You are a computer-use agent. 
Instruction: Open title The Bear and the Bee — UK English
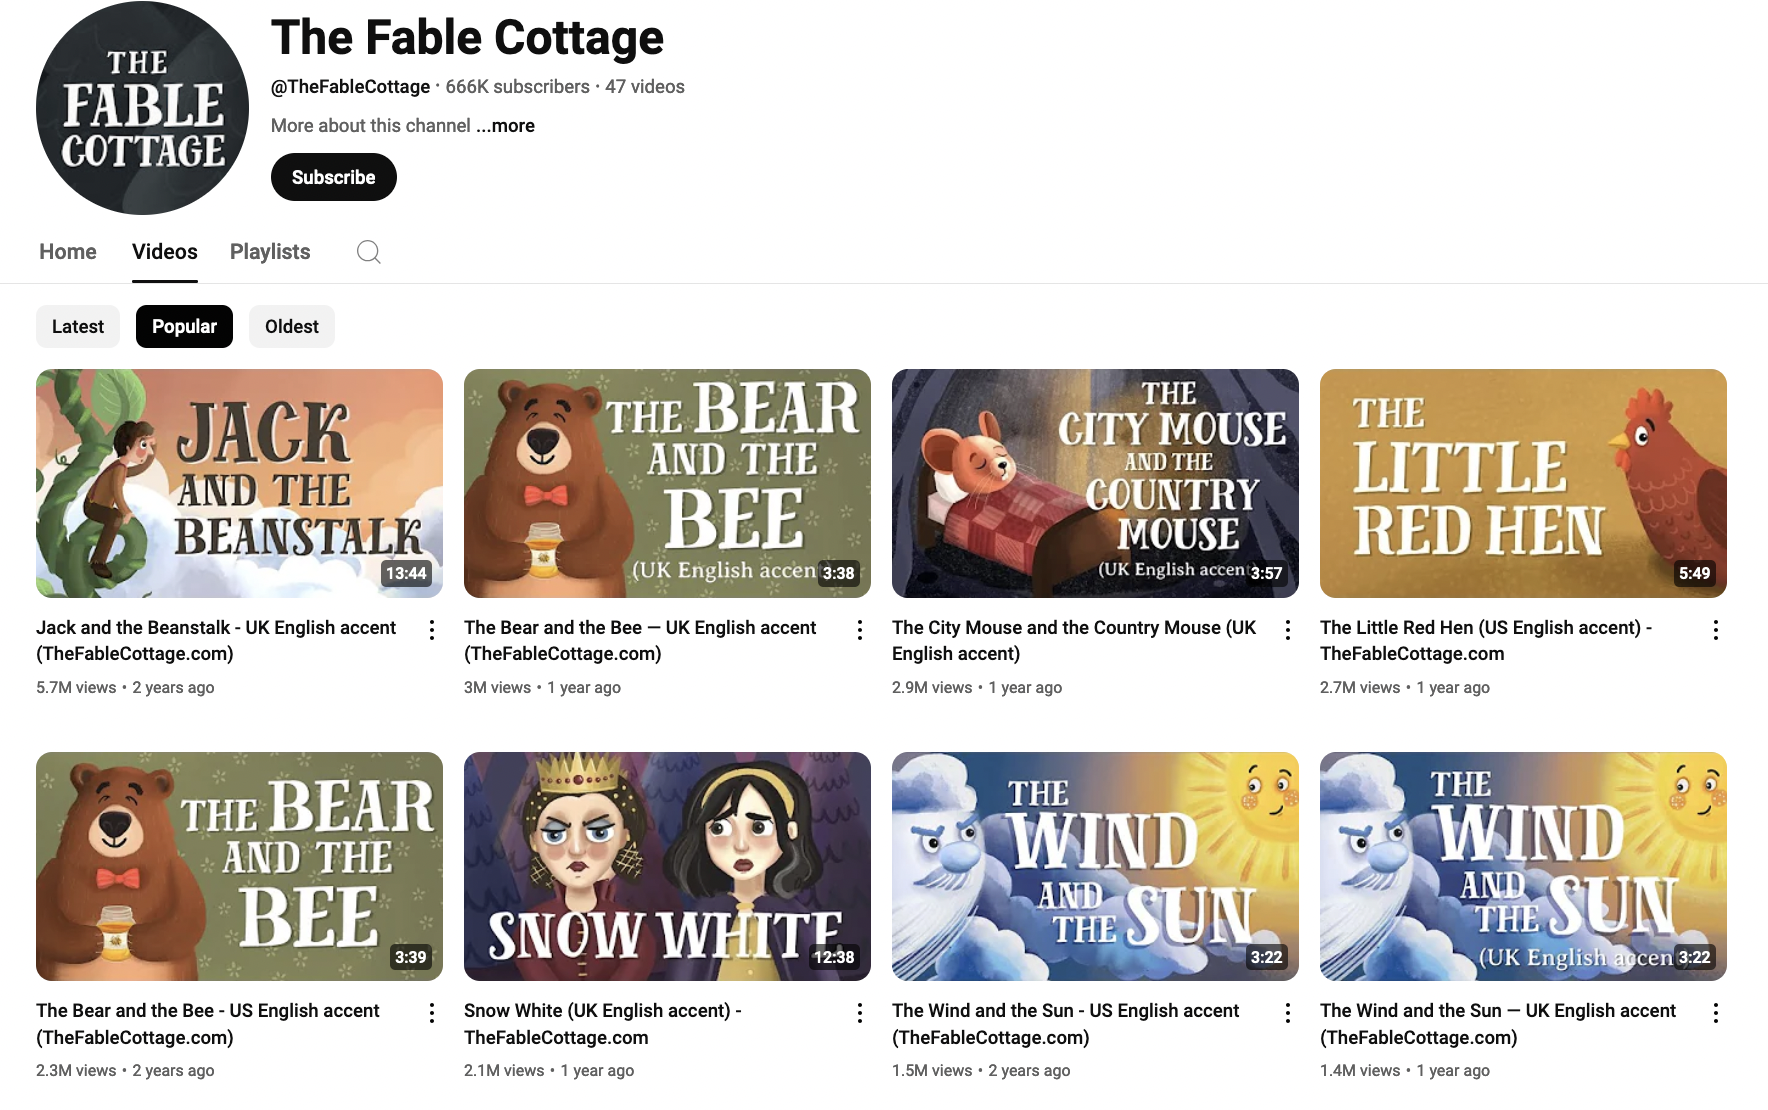click(x=640, y=640)
